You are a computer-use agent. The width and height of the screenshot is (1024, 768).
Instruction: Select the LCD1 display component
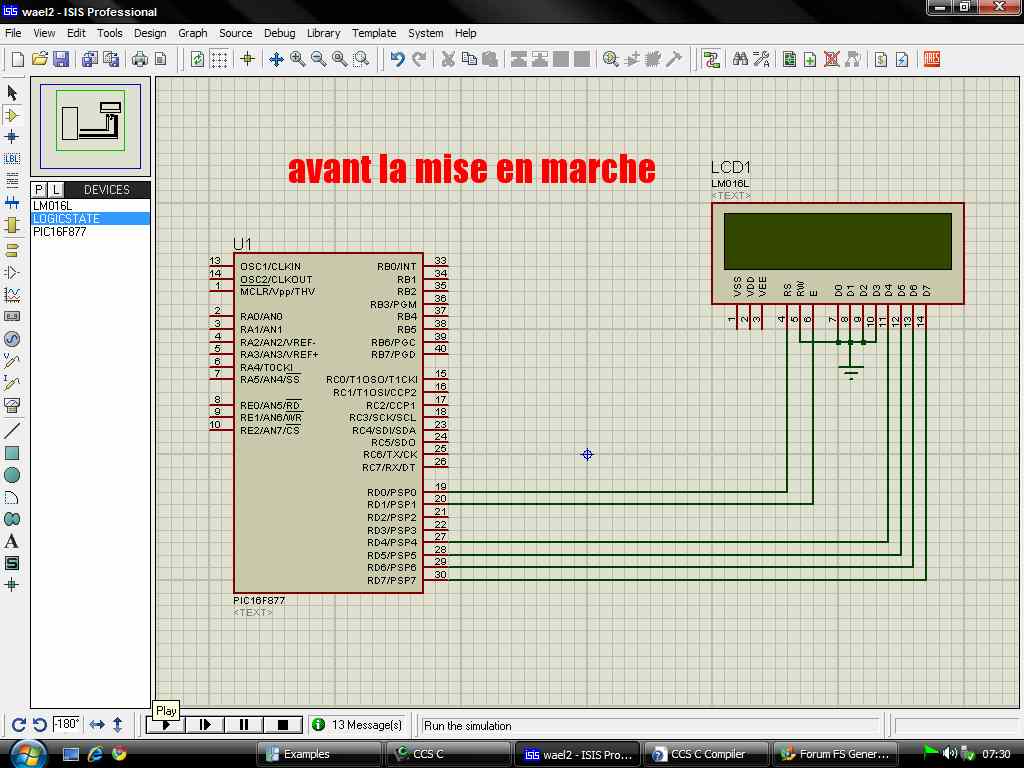838,253
